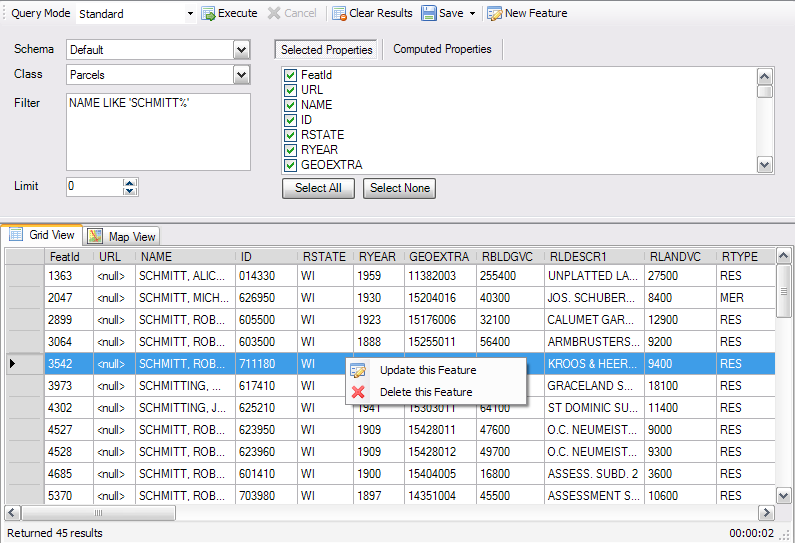Open the Class Parcels dropdown arrow
The height and width of the screenshot is (543, 795).
pos(241,75)
